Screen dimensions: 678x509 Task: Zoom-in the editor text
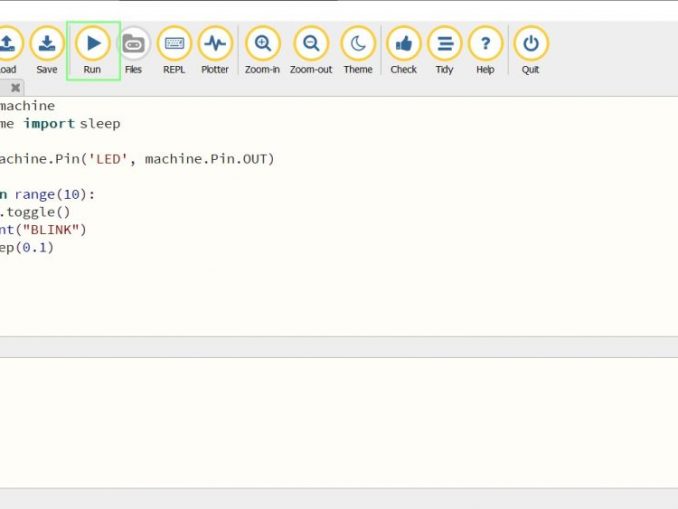click(x=262, y=50)
